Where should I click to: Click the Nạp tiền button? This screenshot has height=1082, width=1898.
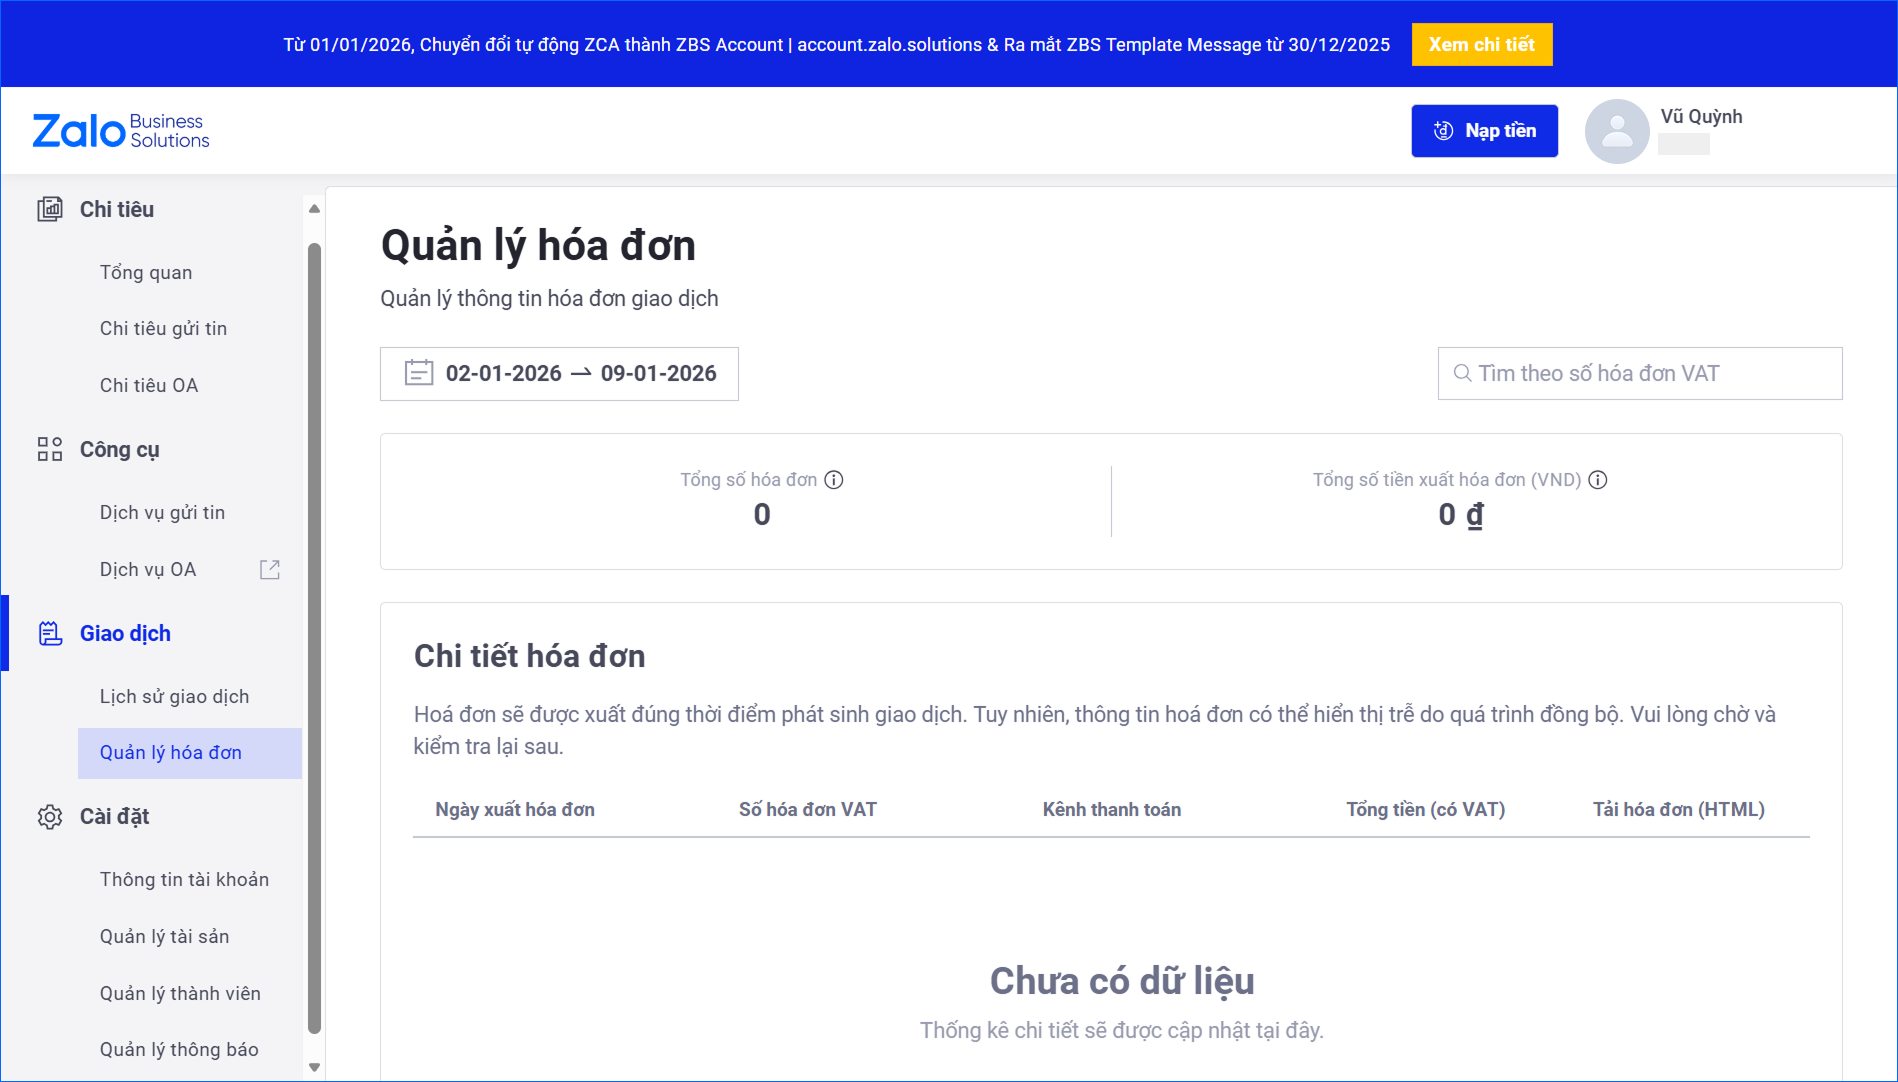[1484, 131]
